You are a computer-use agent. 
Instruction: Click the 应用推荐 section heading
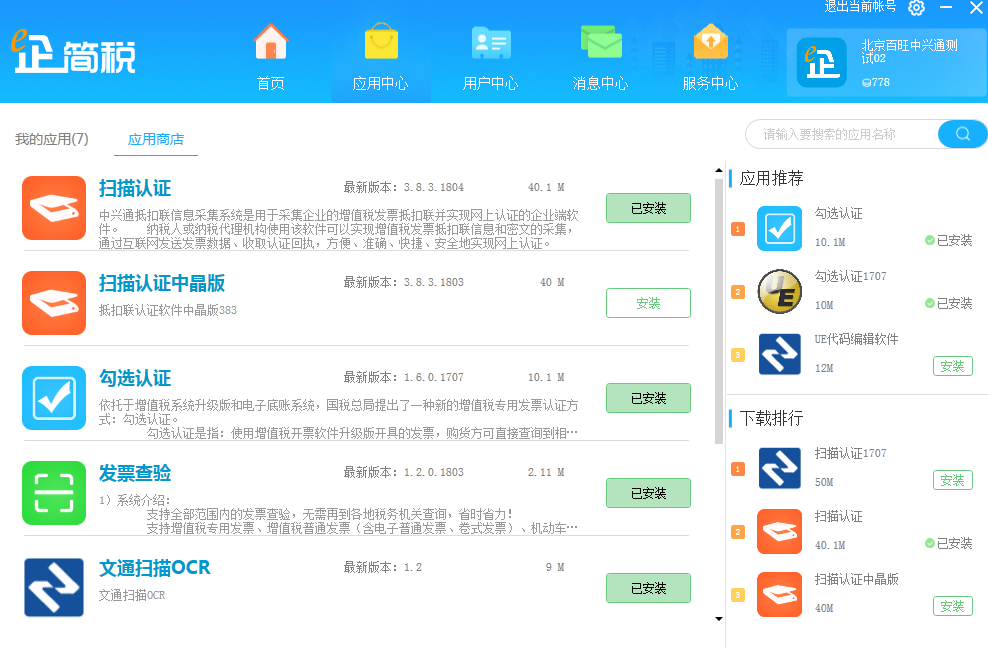pos(771,178)
